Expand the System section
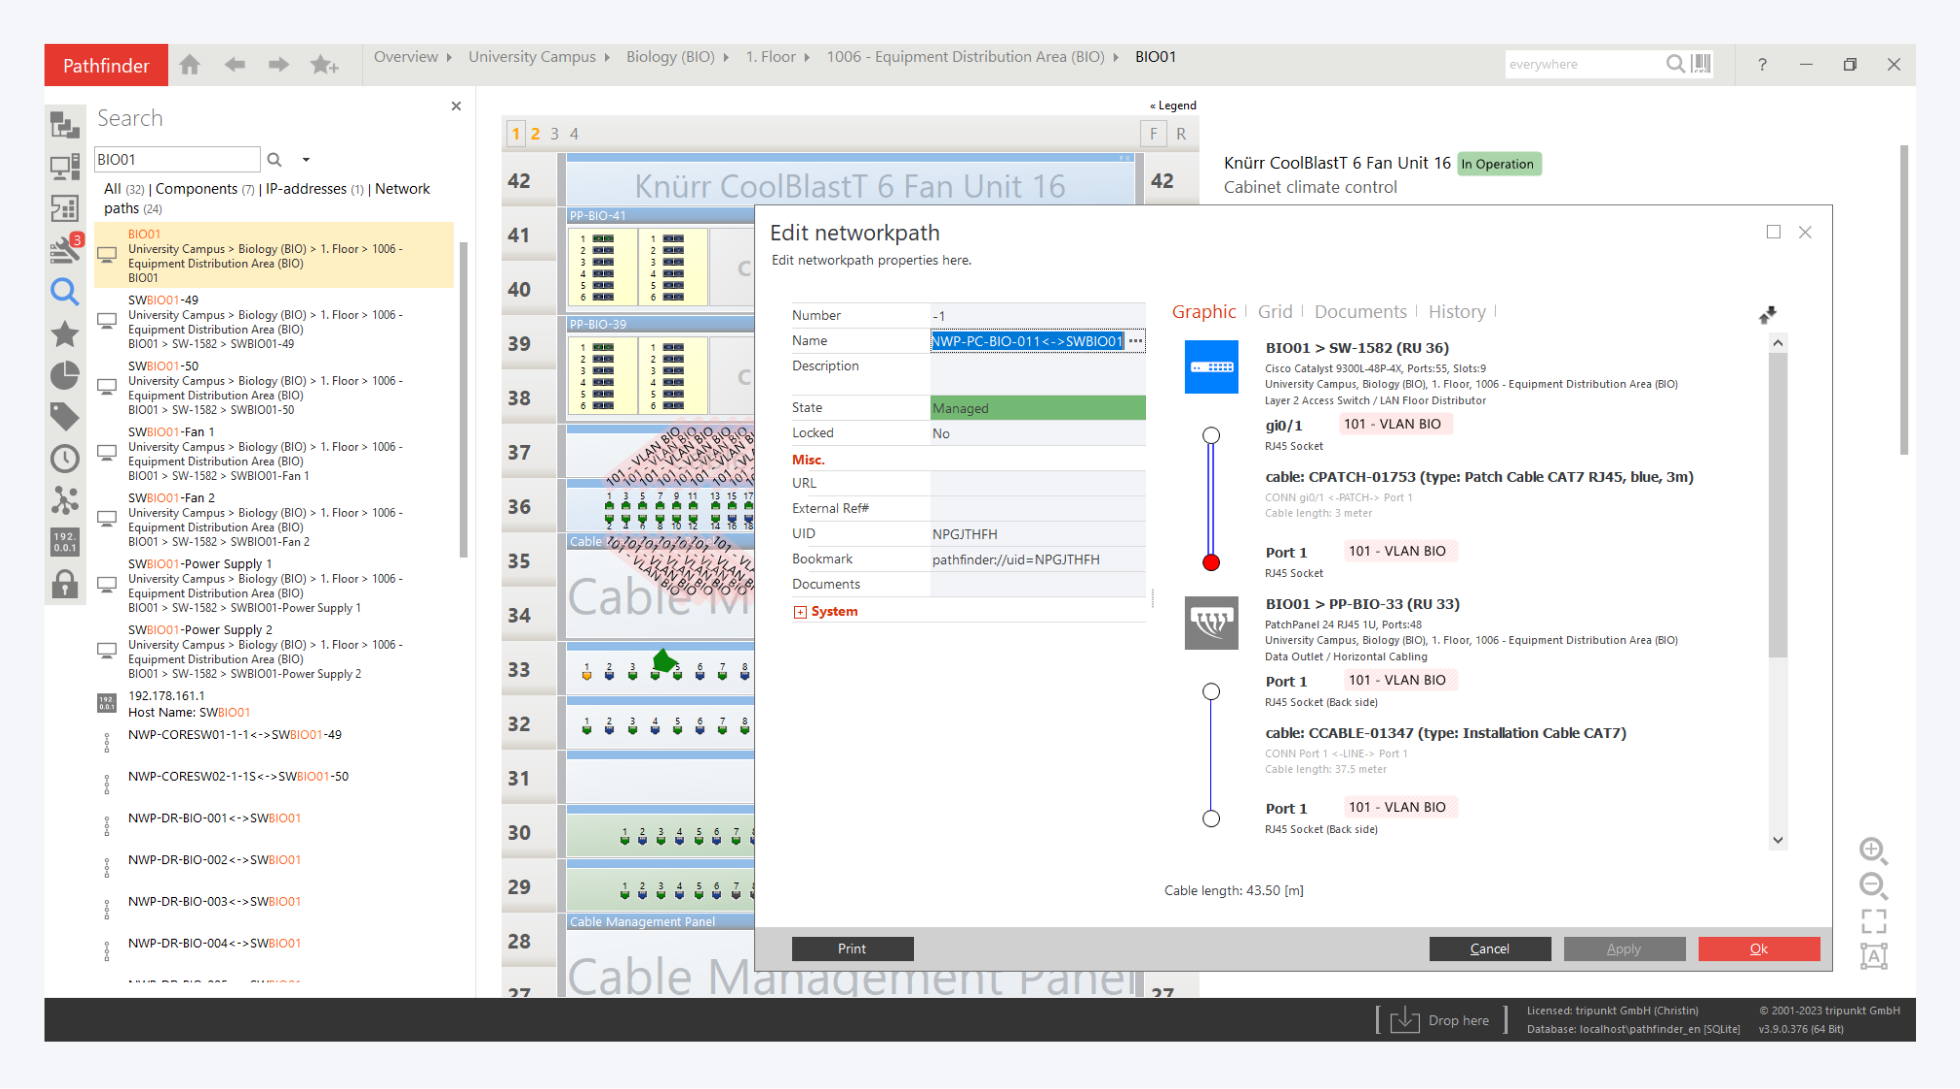The image size is (1960, 1089). coord(800,612)
